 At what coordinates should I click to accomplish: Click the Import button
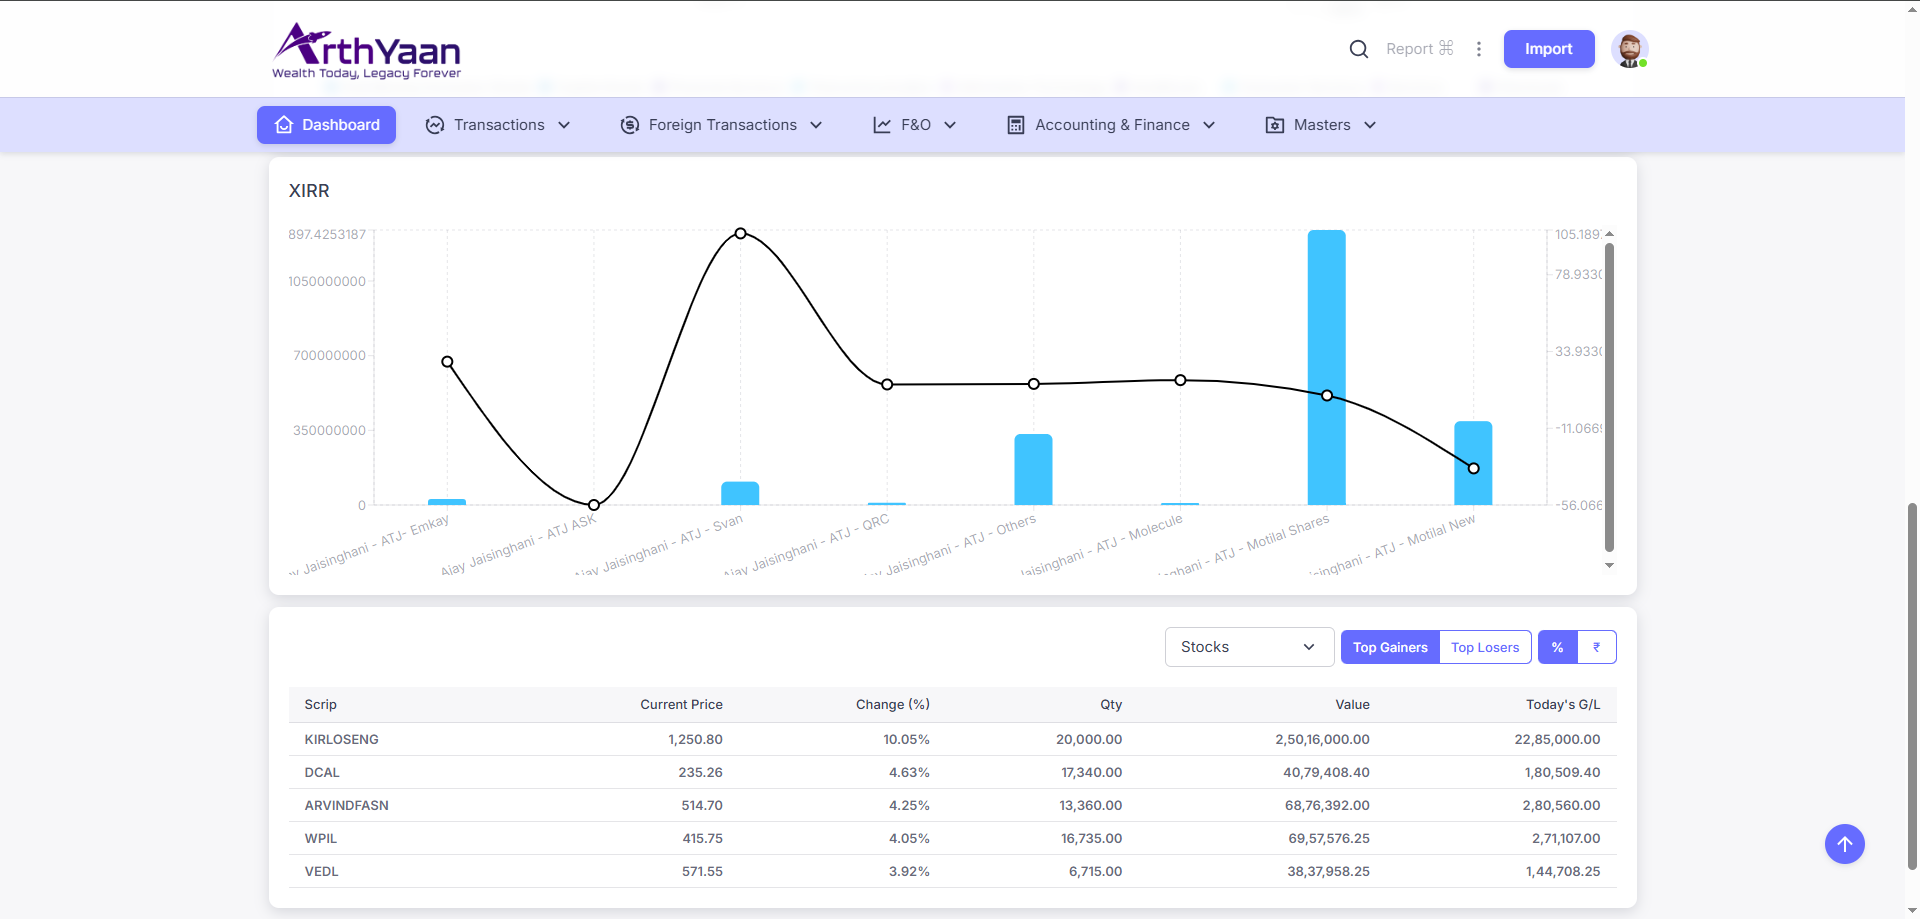[x=1548, y=49]
